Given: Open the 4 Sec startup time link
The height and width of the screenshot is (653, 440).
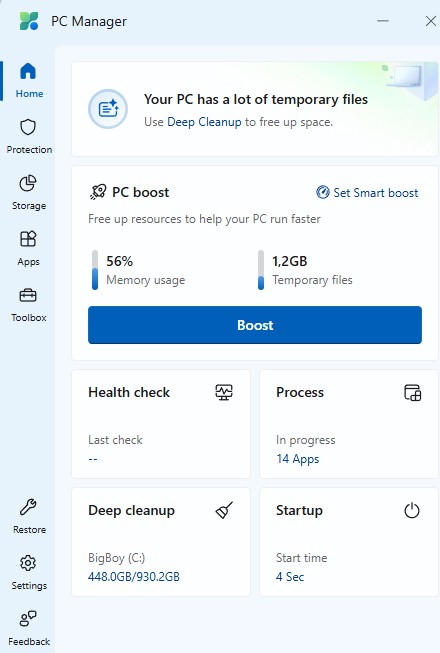Looking at the screenshot, I should 290,576.
